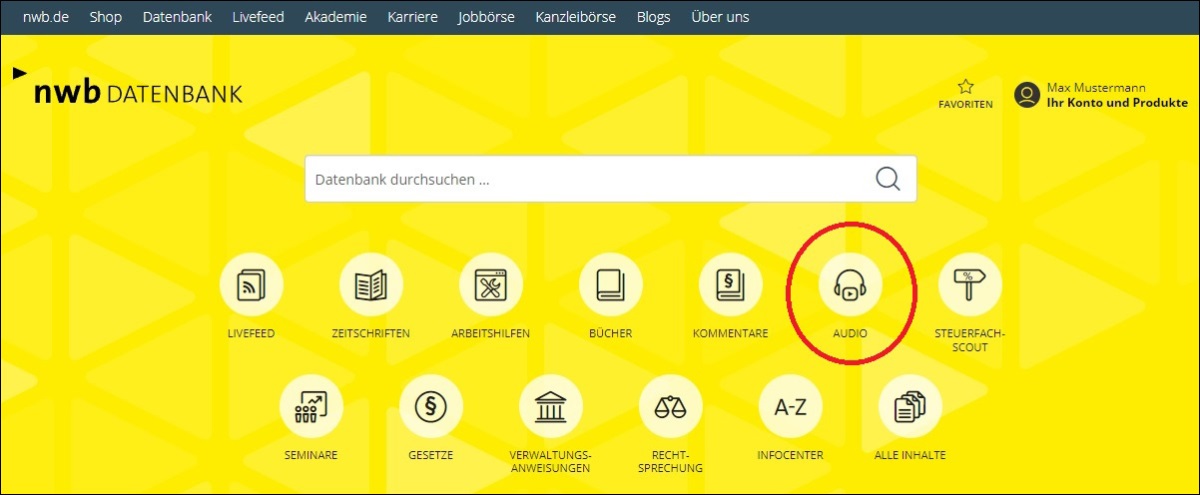
Task: Click the STEUERFACH-SCOUT label text
Action: 970,340
